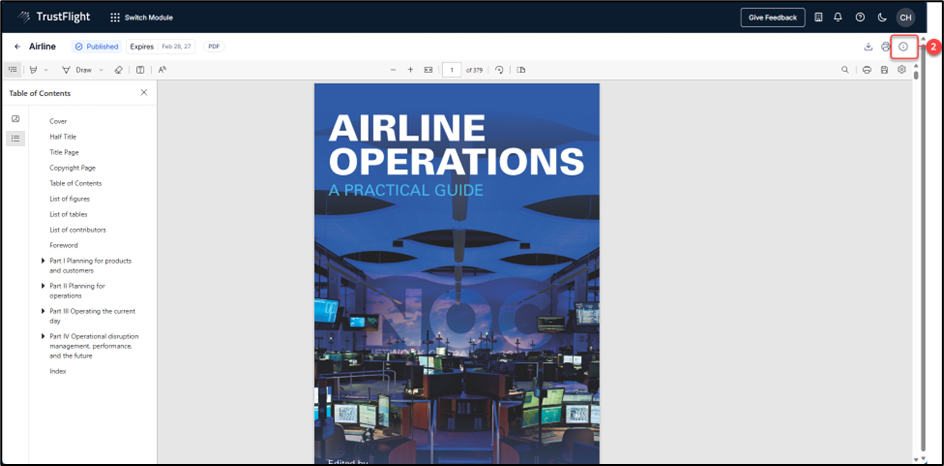Viewport: 944px width, 466px height.
Task: Open the document info panel icon
Action: coord(903,47)
